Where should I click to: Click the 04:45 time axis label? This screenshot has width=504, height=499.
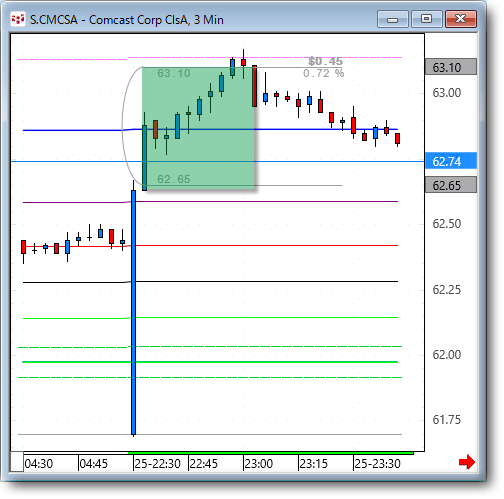(x=94, y=464)
